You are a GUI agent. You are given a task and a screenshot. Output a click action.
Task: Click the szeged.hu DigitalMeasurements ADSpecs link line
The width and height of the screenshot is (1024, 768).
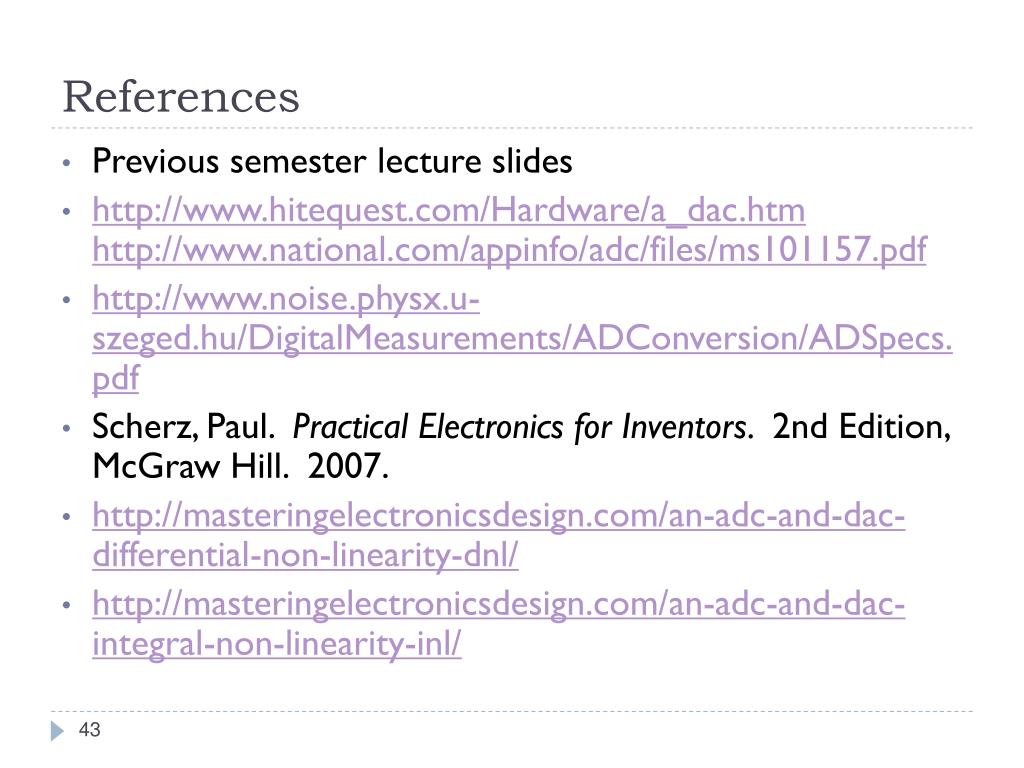522,339
